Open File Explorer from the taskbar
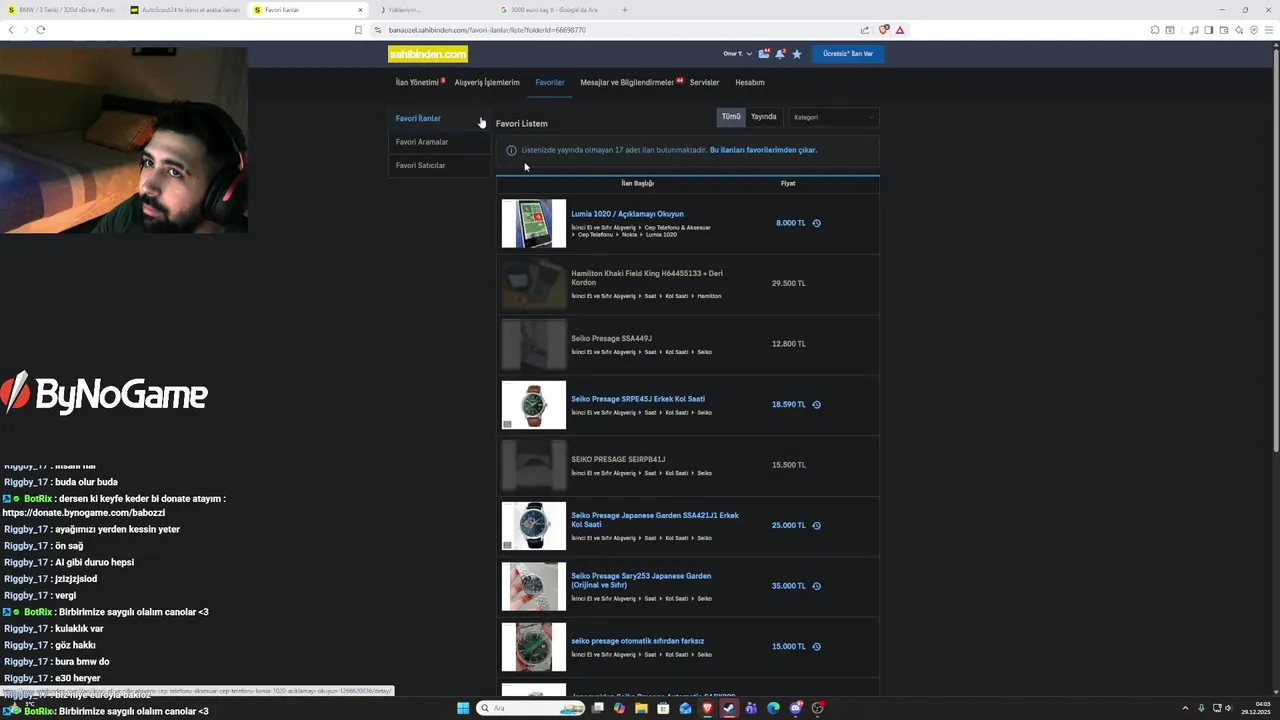Screen dimensions: 1280x720 click(x=641, y=708)
